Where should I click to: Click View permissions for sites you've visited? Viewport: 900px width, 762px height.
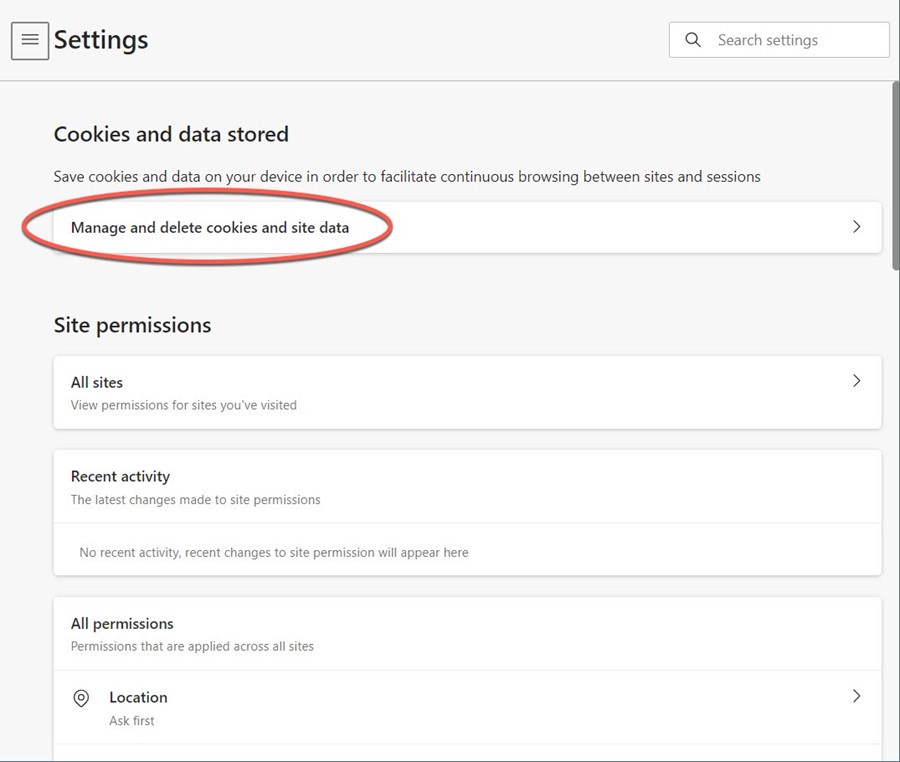pyautogui.click(x=184, y=405)
